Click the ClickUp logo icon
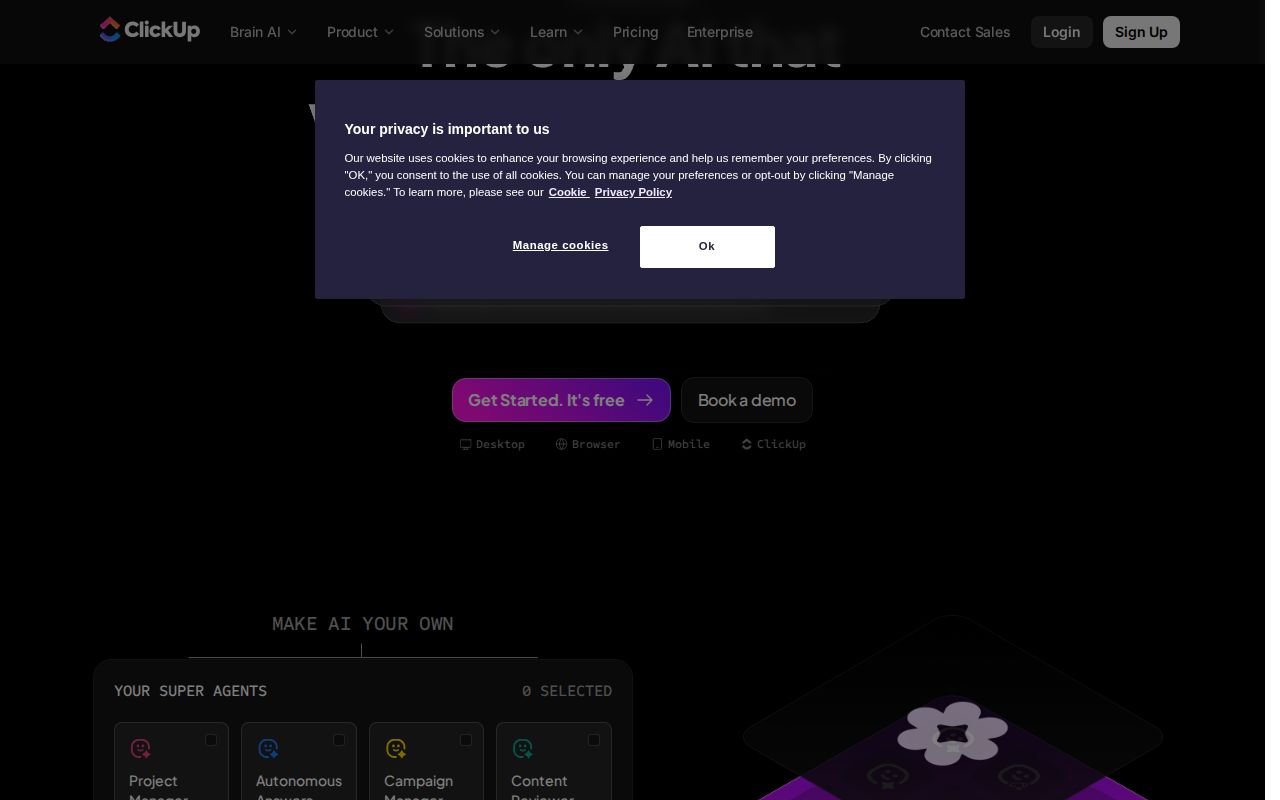The width and height of the screenshot is (1280, 800). pos(110,30)
